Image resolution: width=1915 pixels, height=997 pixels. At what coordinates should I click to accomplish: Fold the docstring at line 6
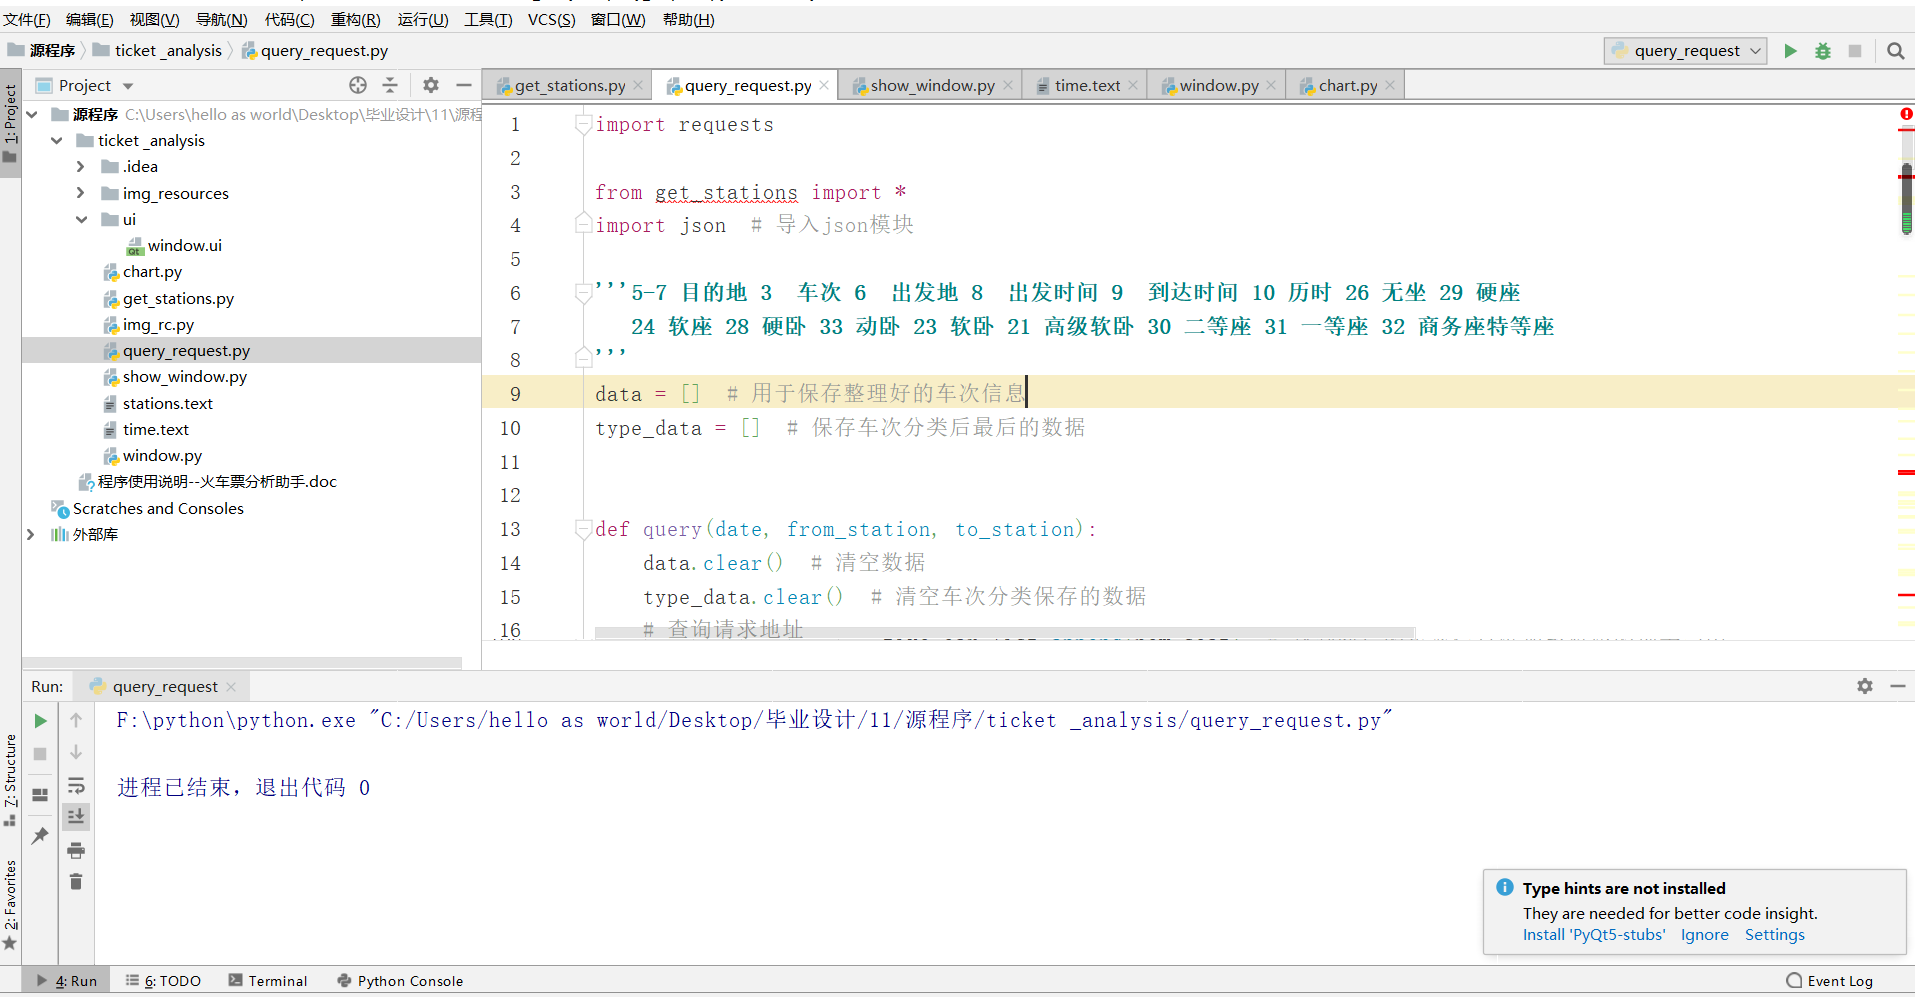583,292
